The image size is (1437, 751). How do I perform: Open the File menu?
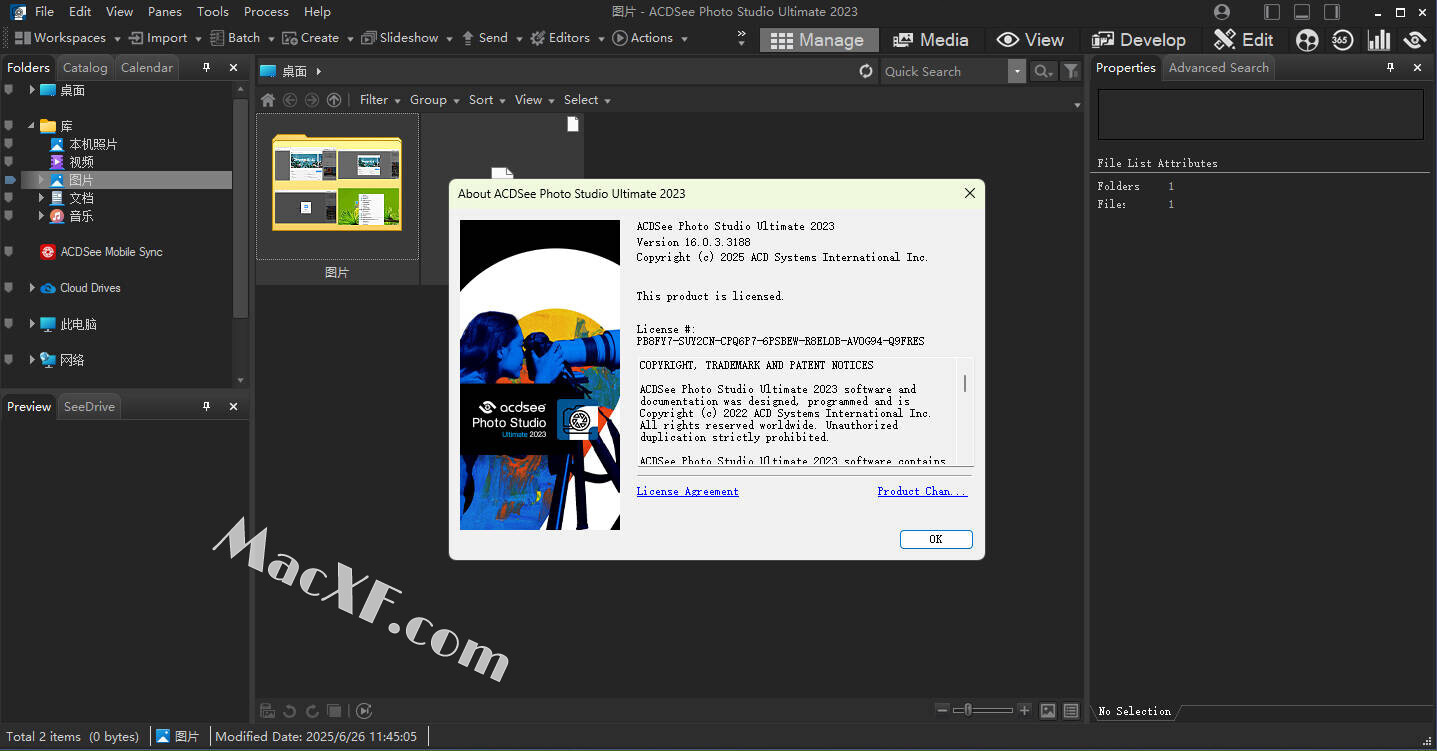[x=44, y=12]
